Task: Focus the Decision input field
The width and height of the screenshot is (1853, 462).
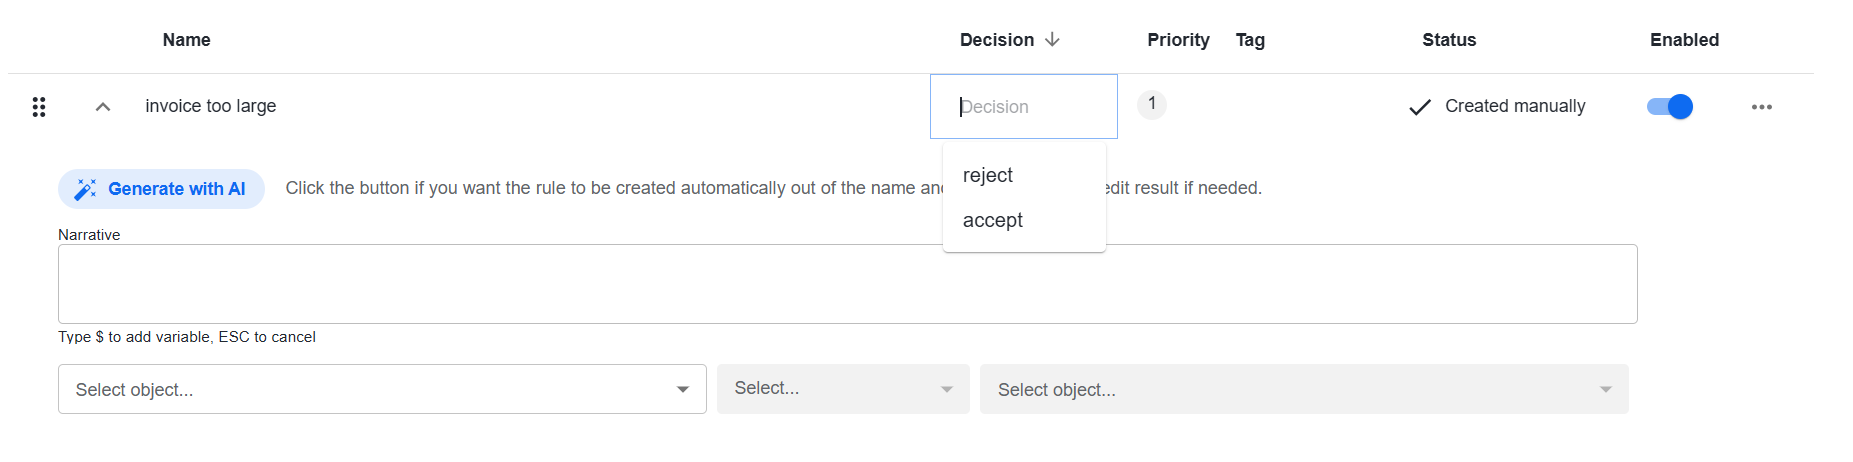Action: pyautogui.click(x=1024, y=107)
